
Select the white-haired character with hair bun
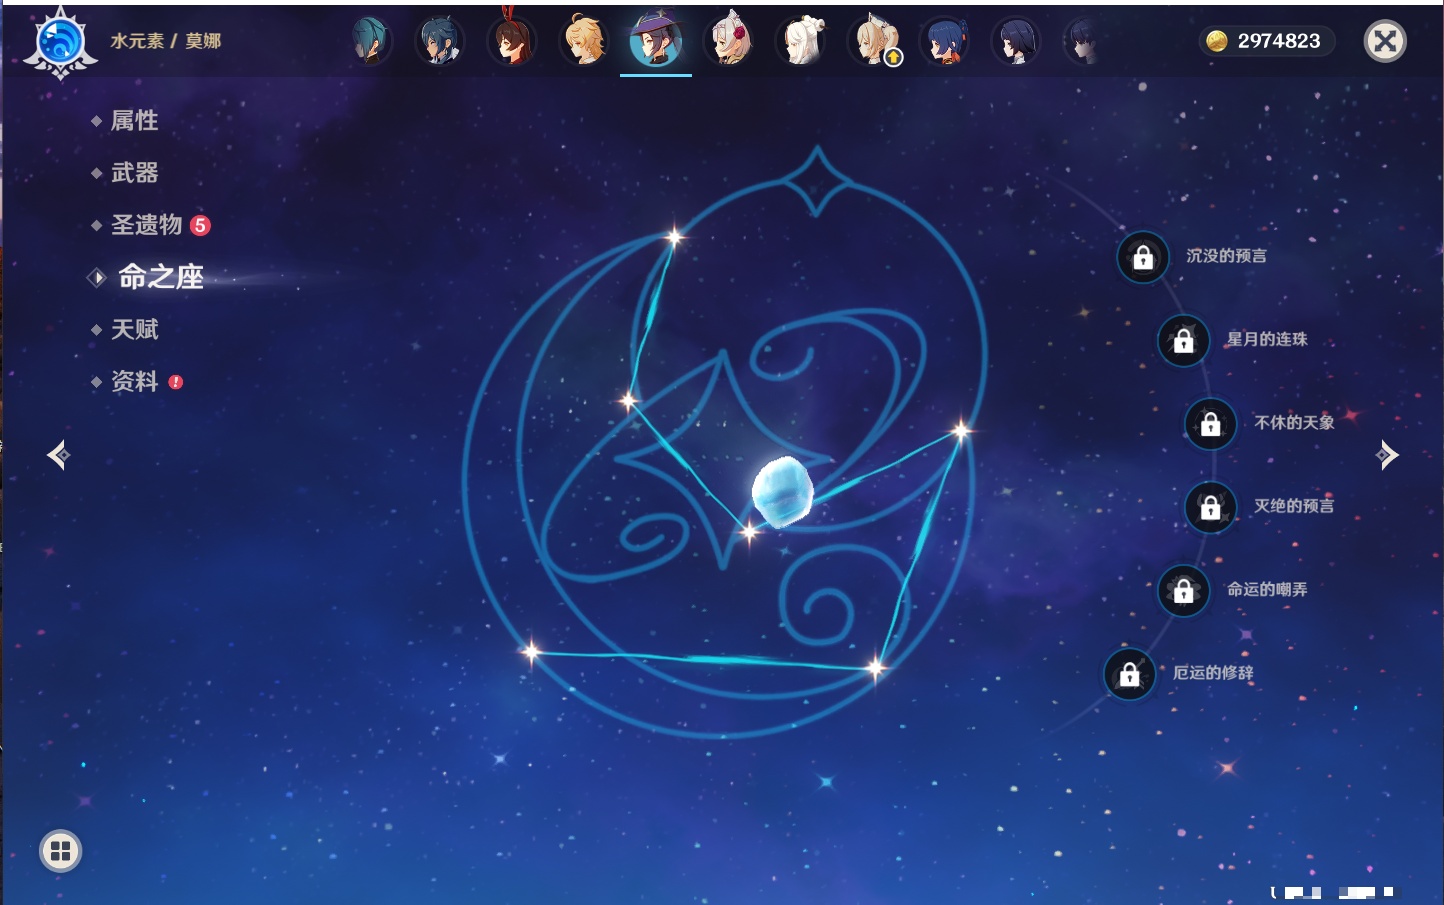(x=801, y=41)
